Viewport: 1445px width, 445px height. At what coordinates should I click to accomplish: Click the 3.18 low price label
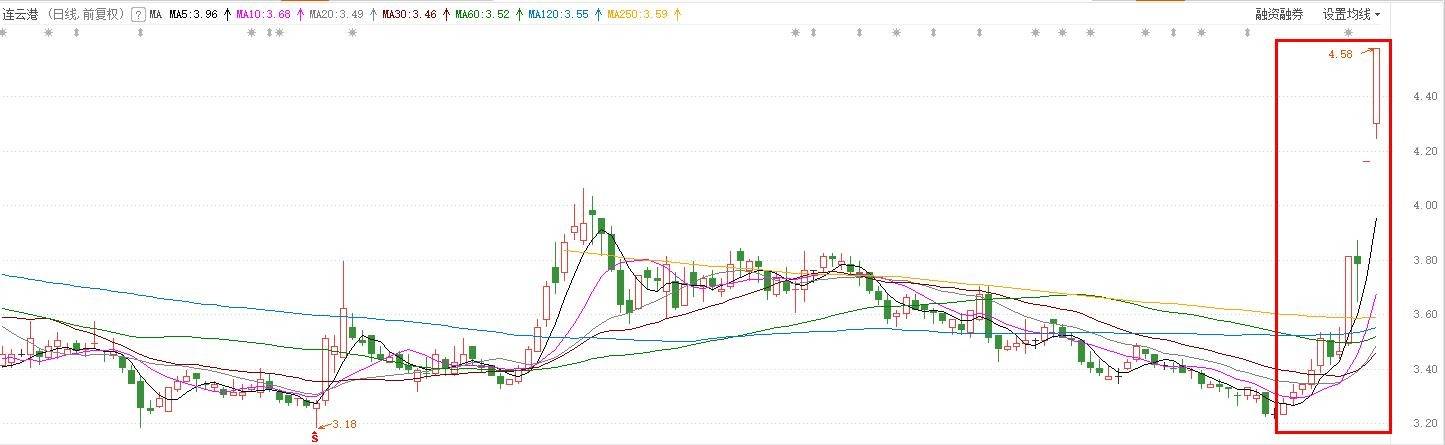coord(343,424)
